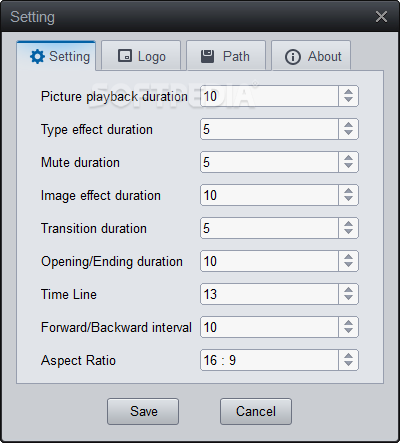Increase Picture playback duration with up arrow
The width and height of the screenshot is (400, 443).
[x=348, y=92]
